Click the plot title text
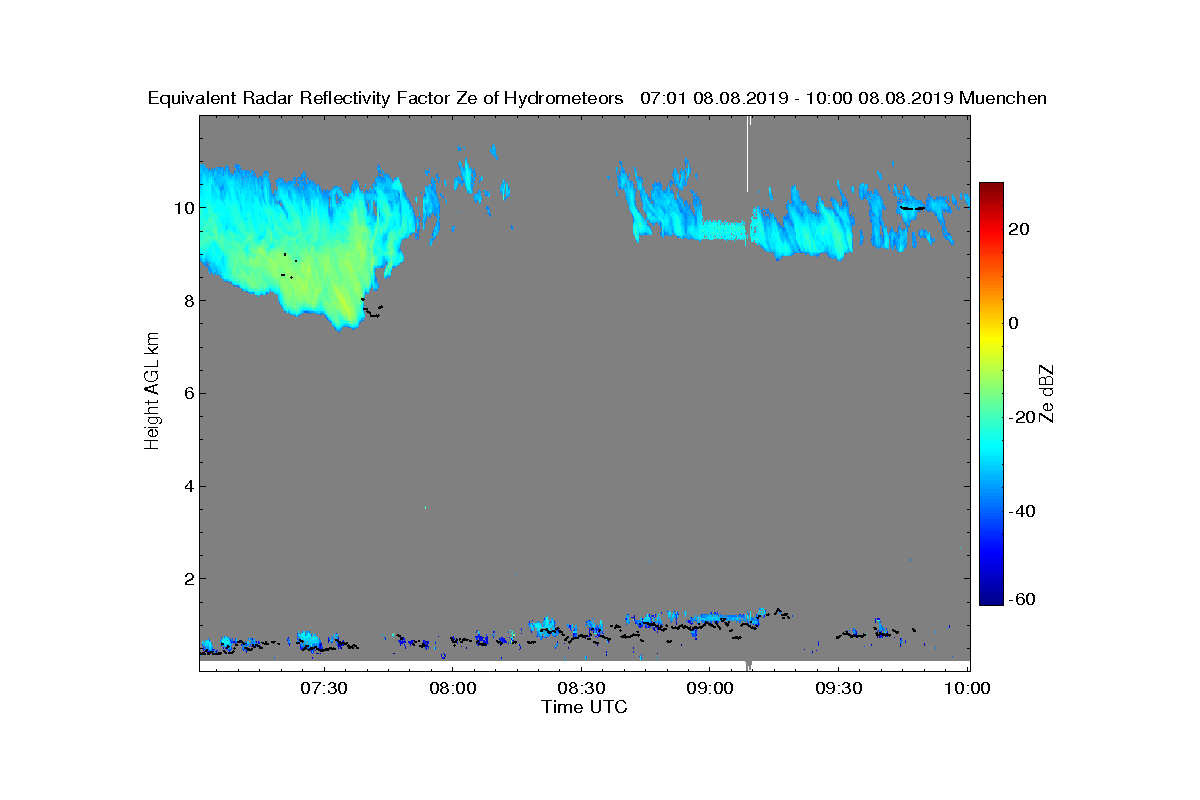Image resolution: width=1200 pixels, height=800 pixels. click(x=597, y=98)
